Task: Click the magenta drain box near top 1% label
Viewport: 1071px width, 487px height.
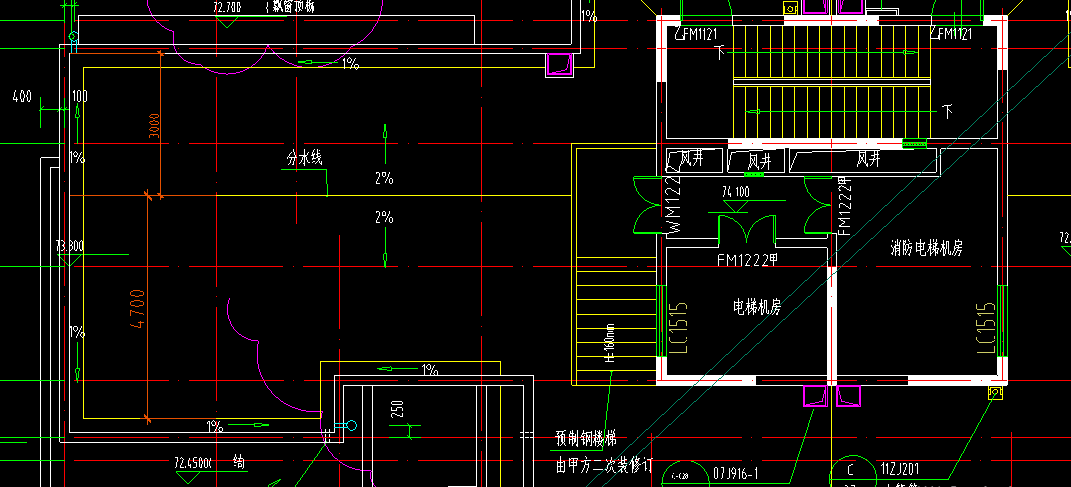Action: tap(559, 64)
